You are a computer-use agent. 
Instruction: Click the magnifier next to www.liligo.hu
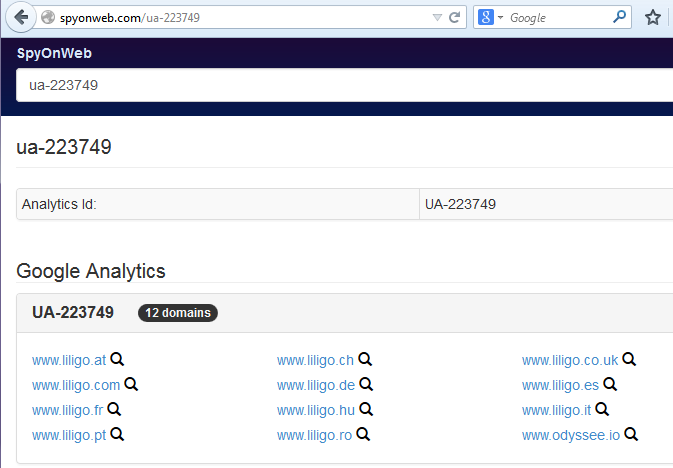366,409
